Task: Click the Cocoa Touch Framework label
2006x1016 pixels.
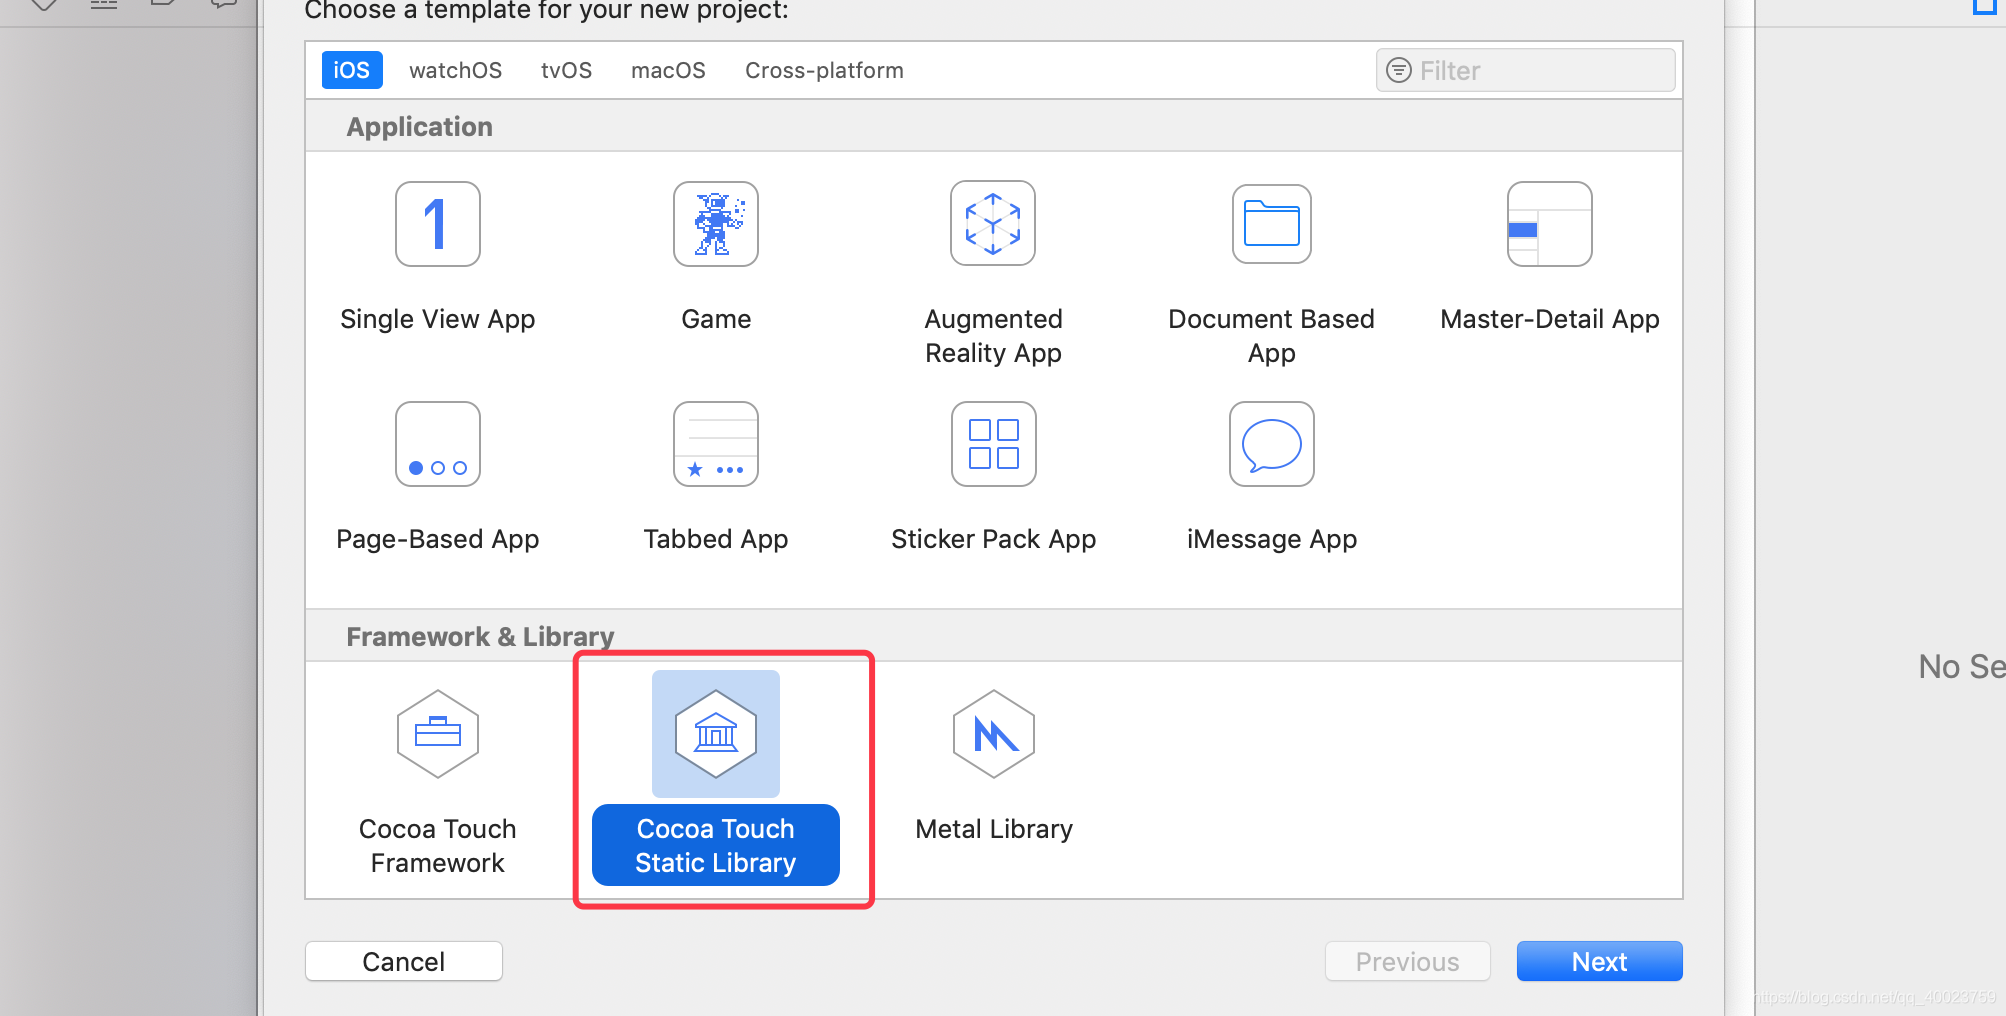Action: (x=438, y=846)
